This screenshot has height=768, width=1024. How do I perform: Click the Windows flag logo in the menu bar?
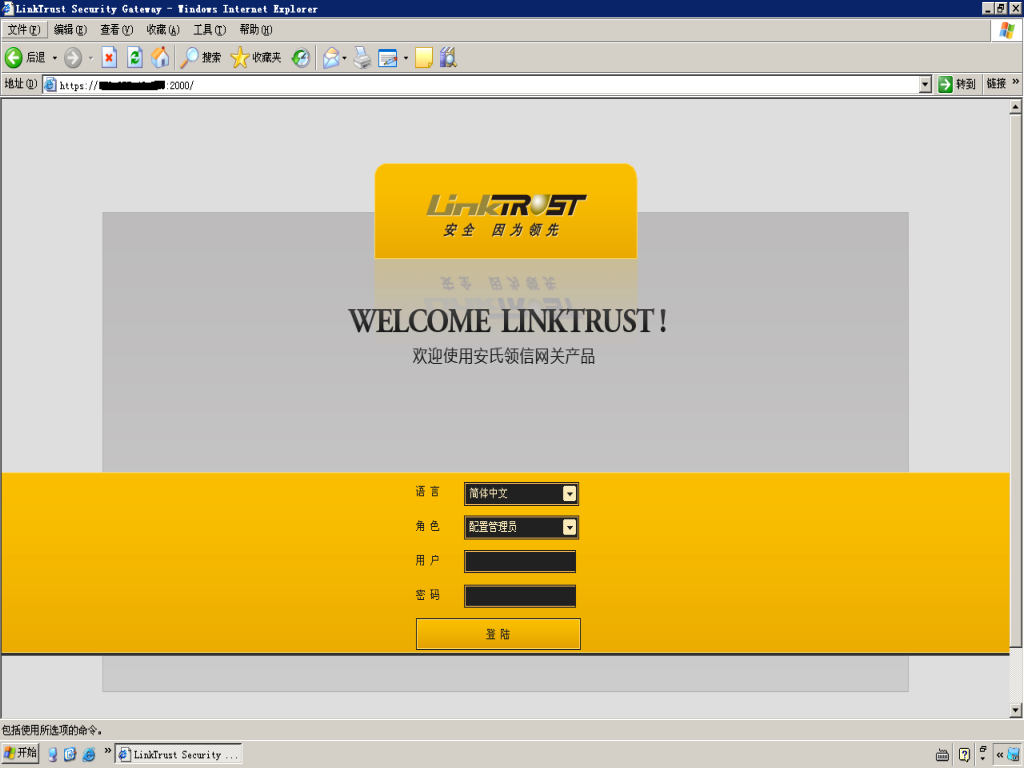pos(1007,30)
